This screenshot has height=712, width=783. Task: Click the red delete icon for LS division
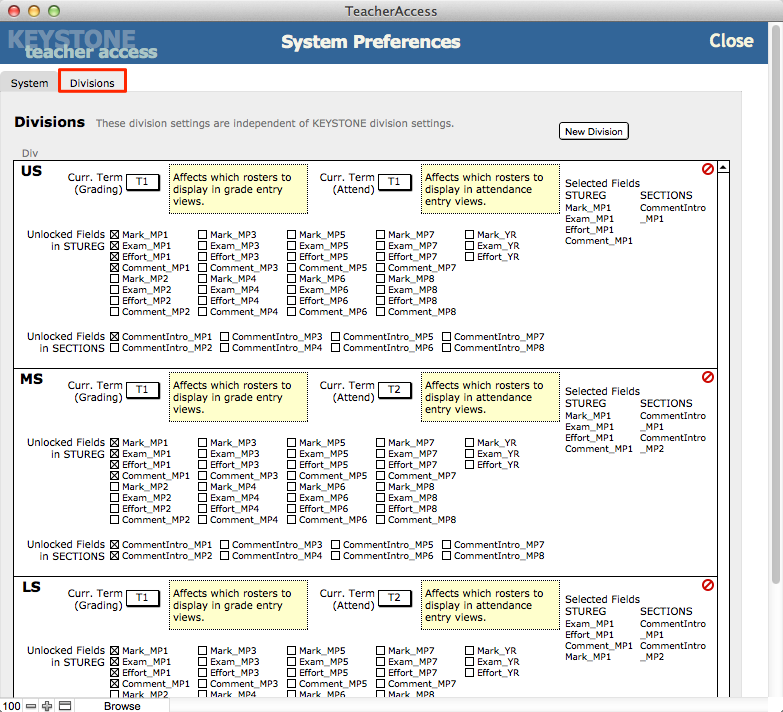708,585
